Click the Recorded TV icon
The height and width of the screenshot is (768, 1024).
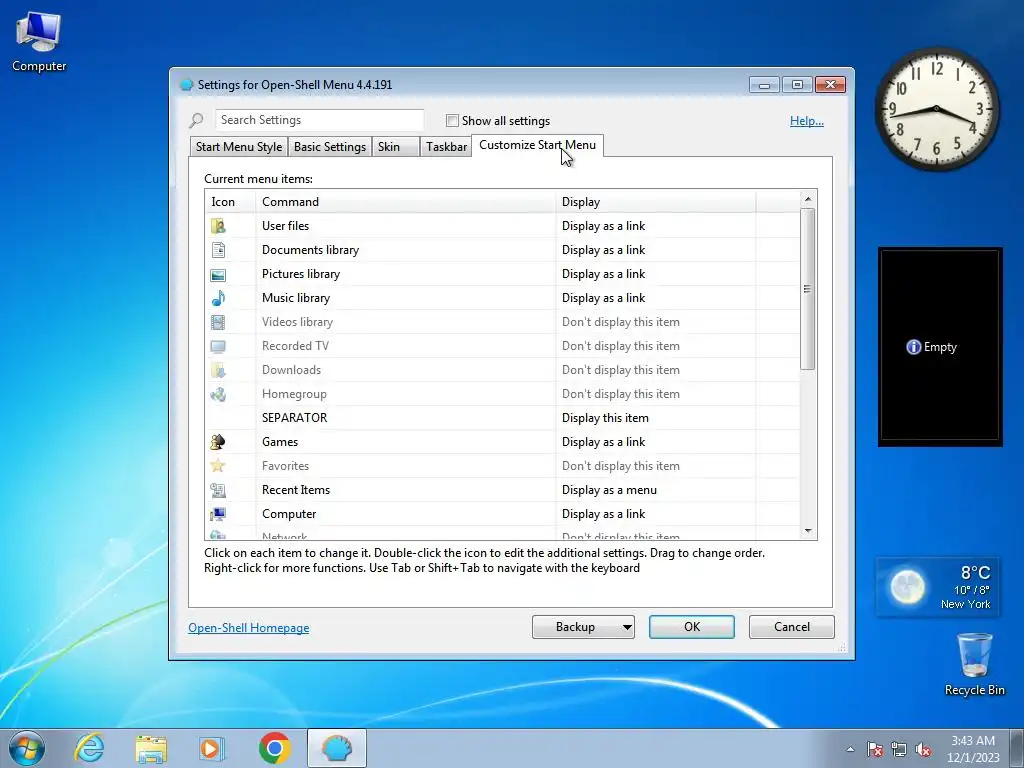pyautogui.click(x=218, y=346)
